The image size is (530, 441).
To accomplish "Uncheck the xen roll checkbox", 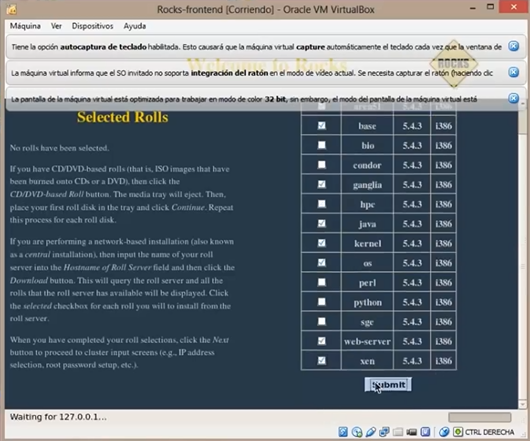I will click(321, 361).
